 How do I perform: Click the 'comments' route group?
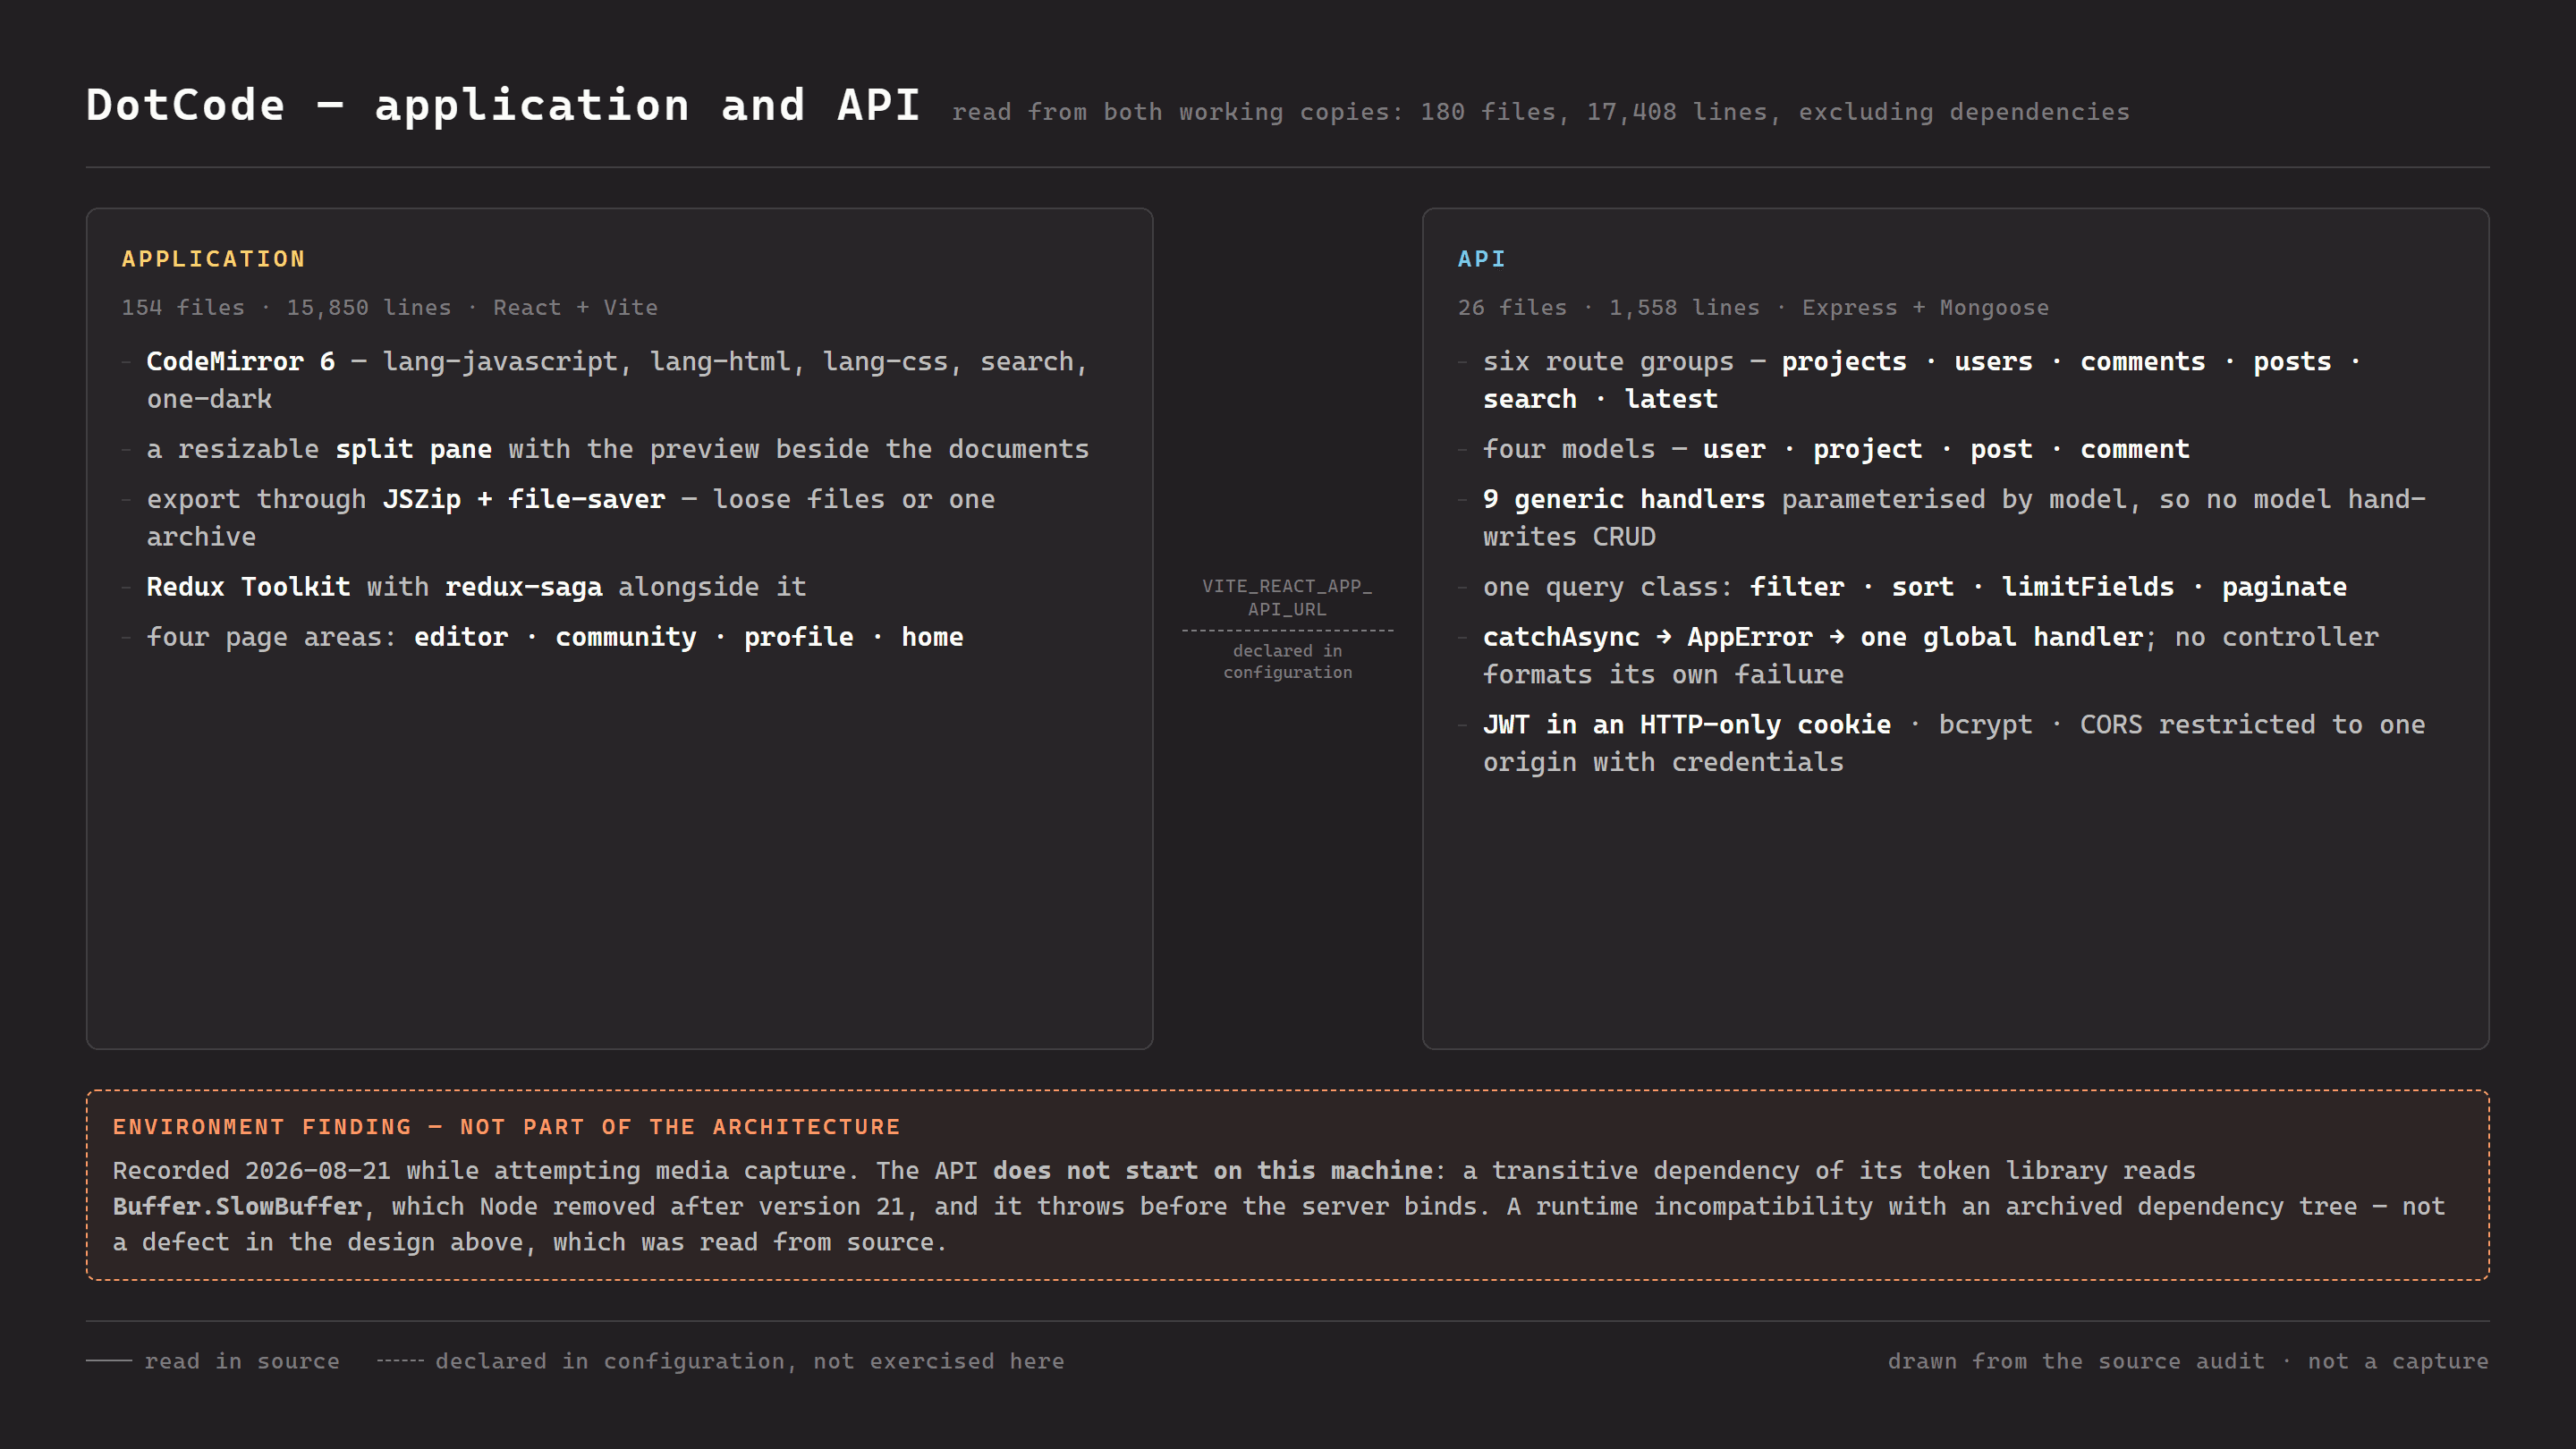pyautogui.click(x=2142, y=361)
